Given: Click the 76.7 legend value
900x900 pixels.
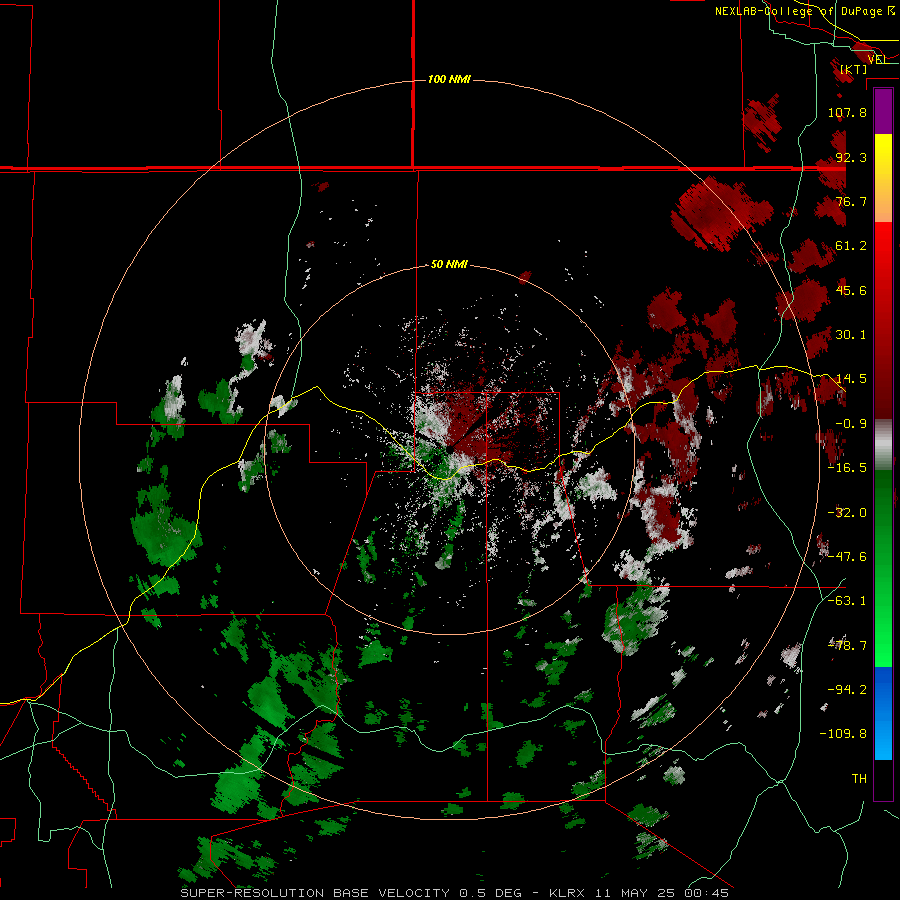Looking at the screenshot, I should point(851,201).
